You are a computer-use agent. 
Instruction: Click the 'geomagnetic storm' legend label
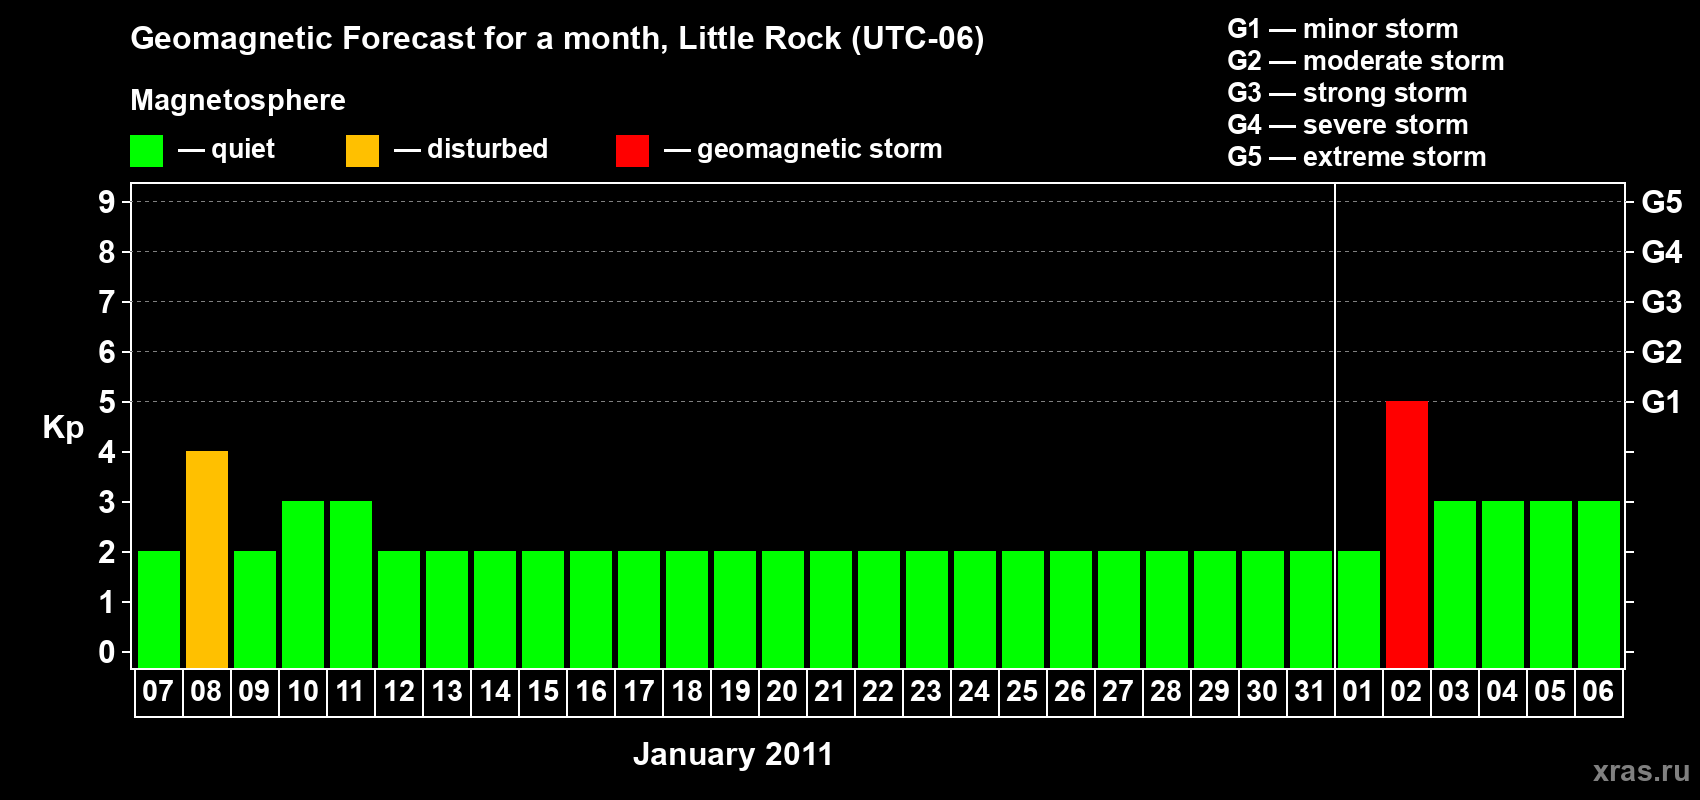click(x=820, y=149)
